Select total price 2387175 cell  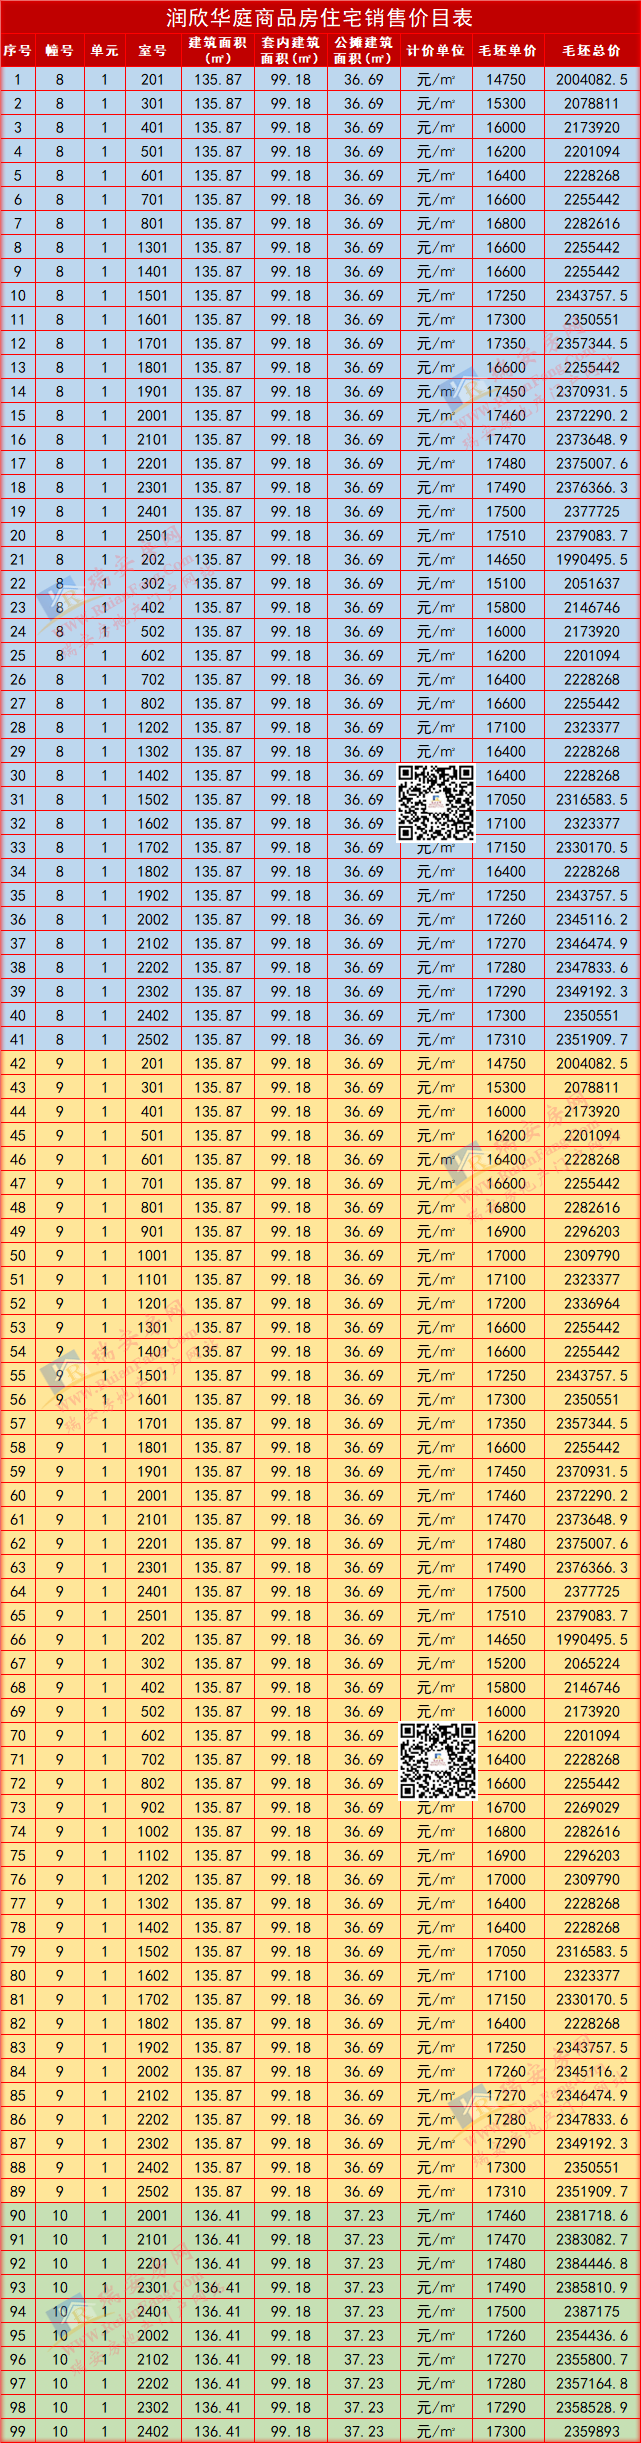pyautogui.click(x=591, y=2311)
